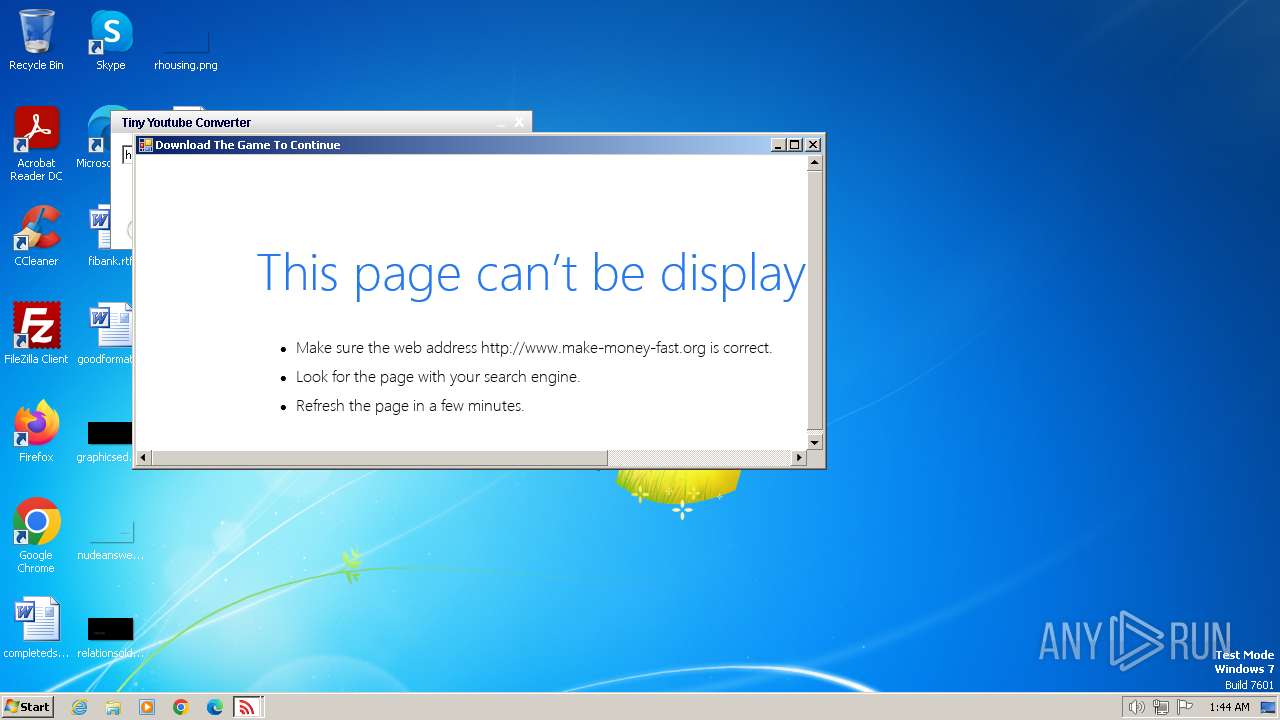Open the Recycle Bin desktop icon
Screen dimensions: 1280x720
pos(36,40)
